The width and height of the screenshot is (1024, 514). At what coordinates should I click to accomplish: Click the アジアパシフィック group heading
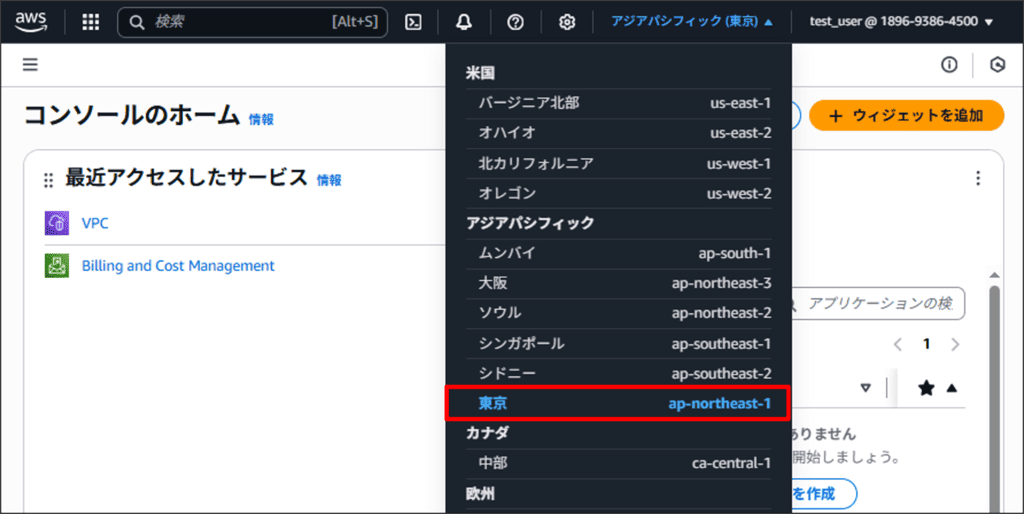[530, 223]
